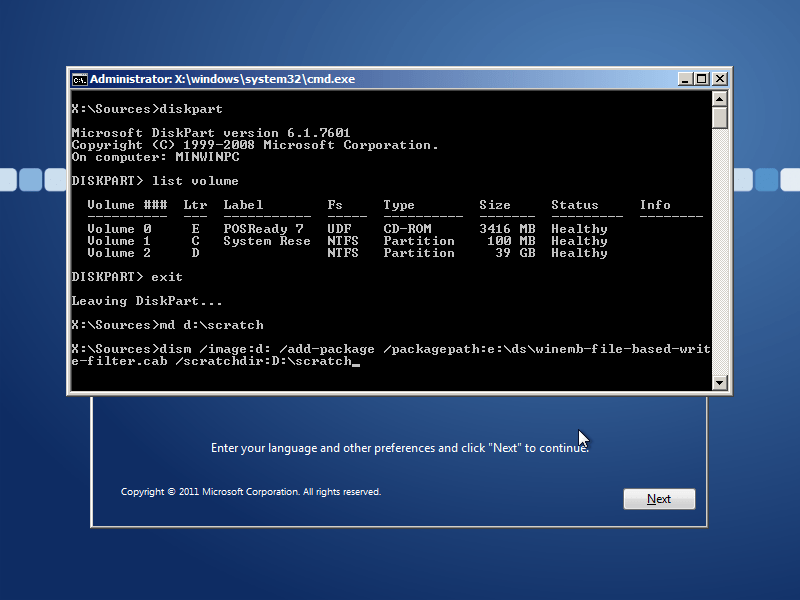The width and height of the screenshot is (800, 600).
Task: Click the 'X:\Sources>diskpart' command line
Action: tap(147, 109)
